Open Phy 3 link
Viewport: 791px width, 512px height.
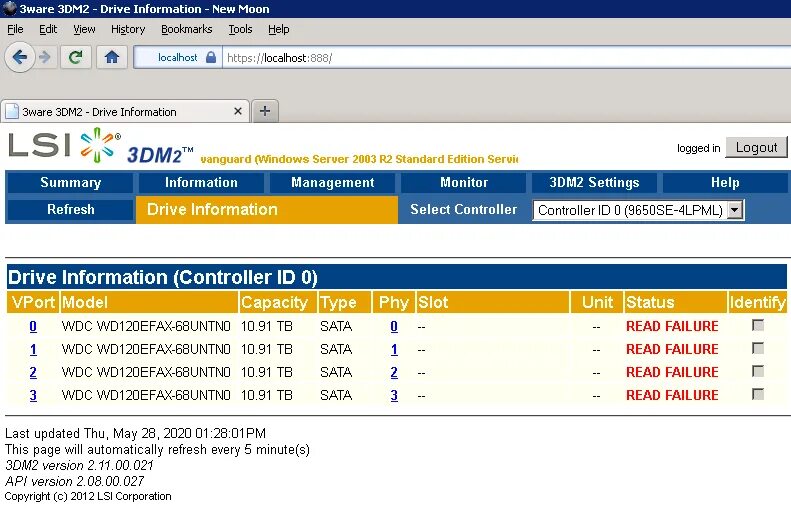coord(394,395)
